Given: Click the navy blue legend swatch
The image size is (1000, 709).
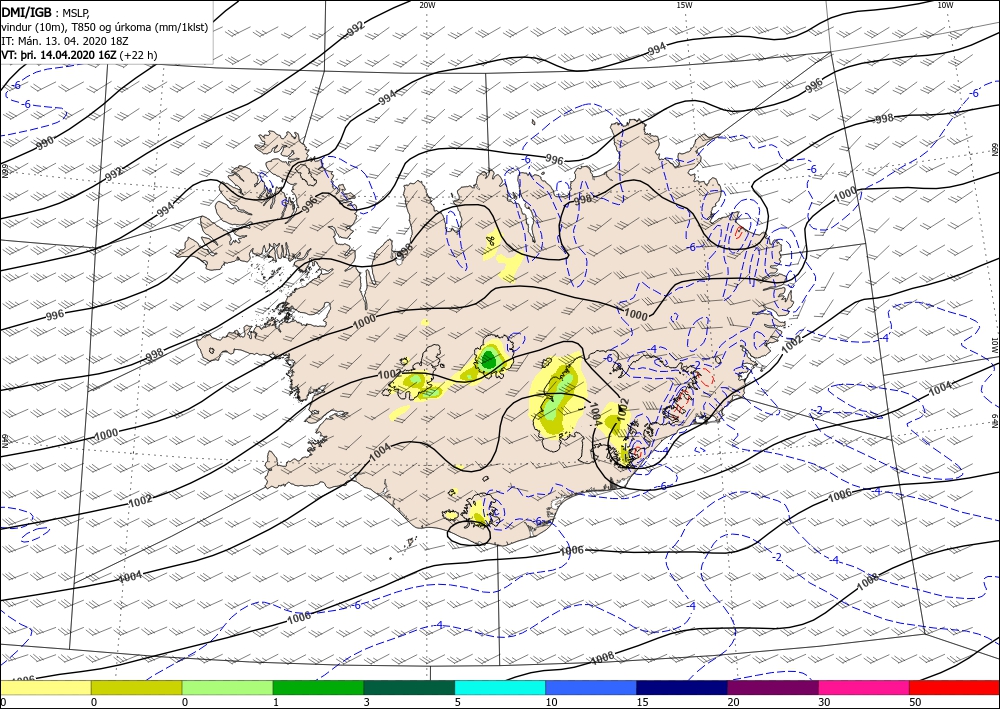Looking at the screenshot, I should coord(682,687).
